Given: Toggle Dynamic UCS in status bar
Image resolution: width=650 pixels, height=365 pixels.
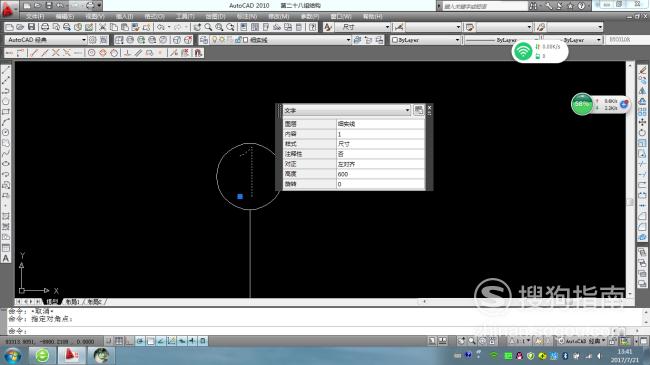Looking at the screenshot, I should pyautogui.click(x=171, y=341).
